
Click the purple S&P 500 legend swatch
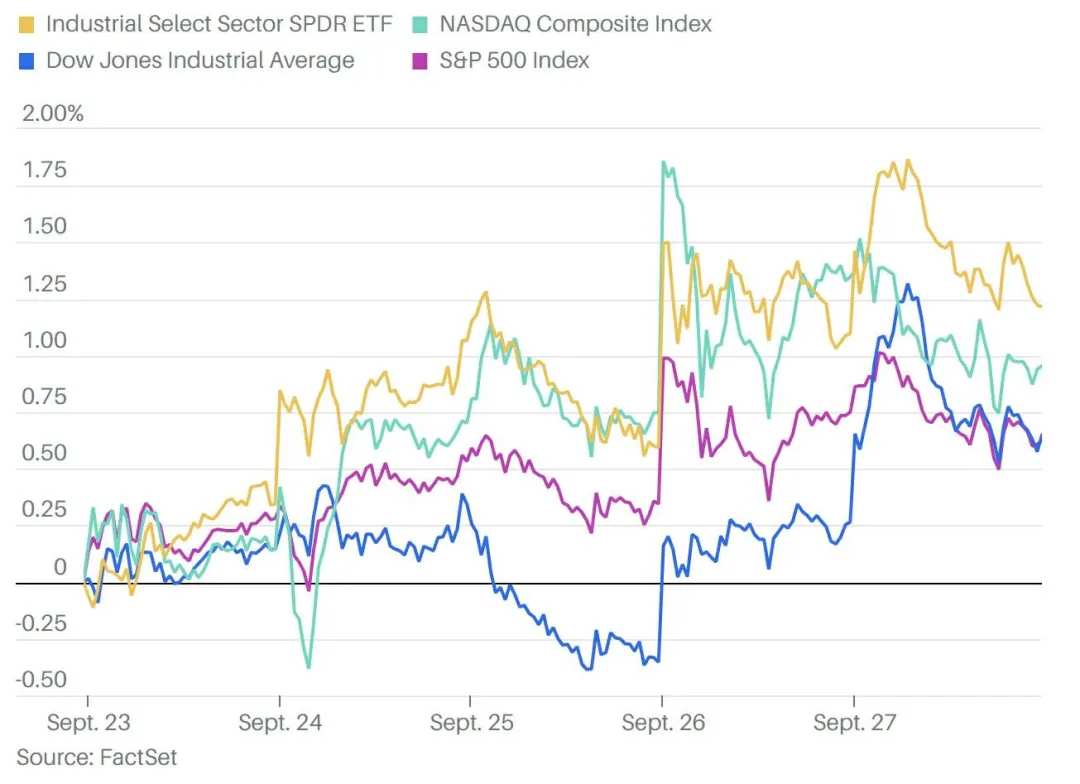pyautogui.click(x=419, y=61)
